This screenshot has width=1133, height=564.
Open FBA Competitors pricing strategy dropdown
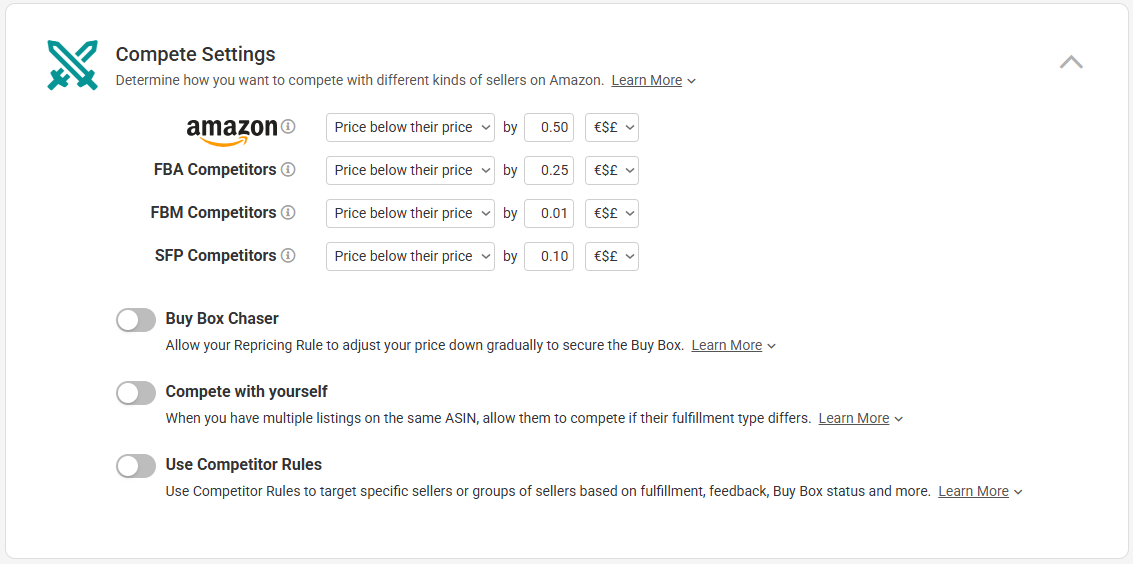pyautogui.click(x=410, y=170)
